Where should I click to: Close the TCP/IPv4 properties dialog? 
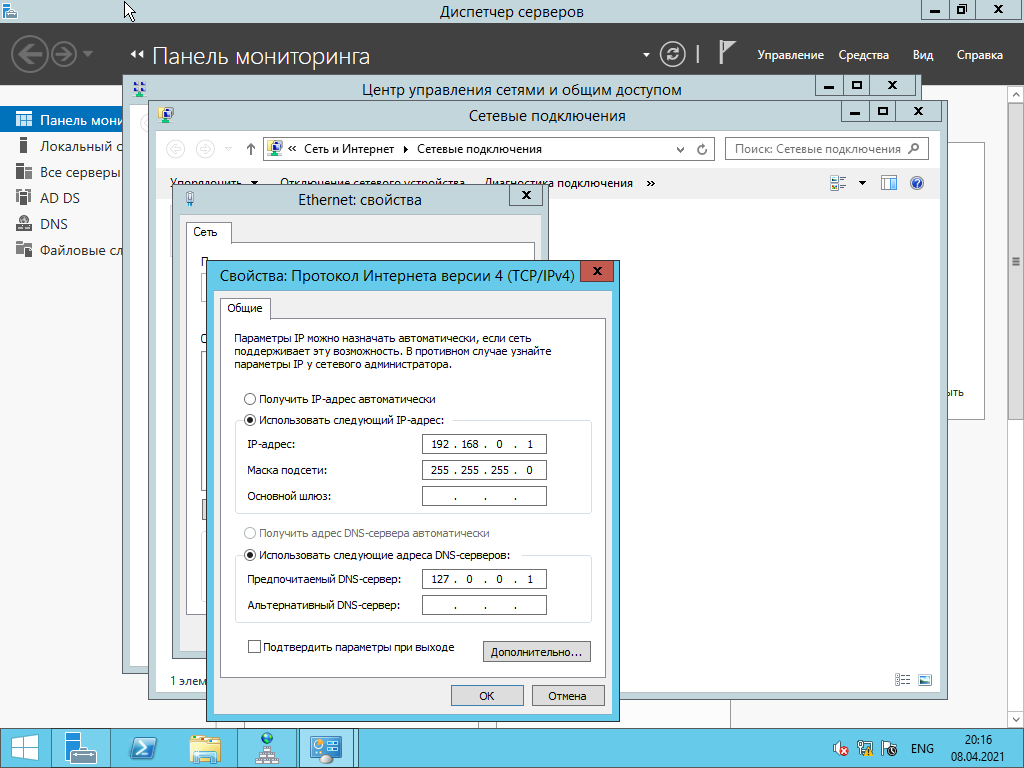(597, 272)
